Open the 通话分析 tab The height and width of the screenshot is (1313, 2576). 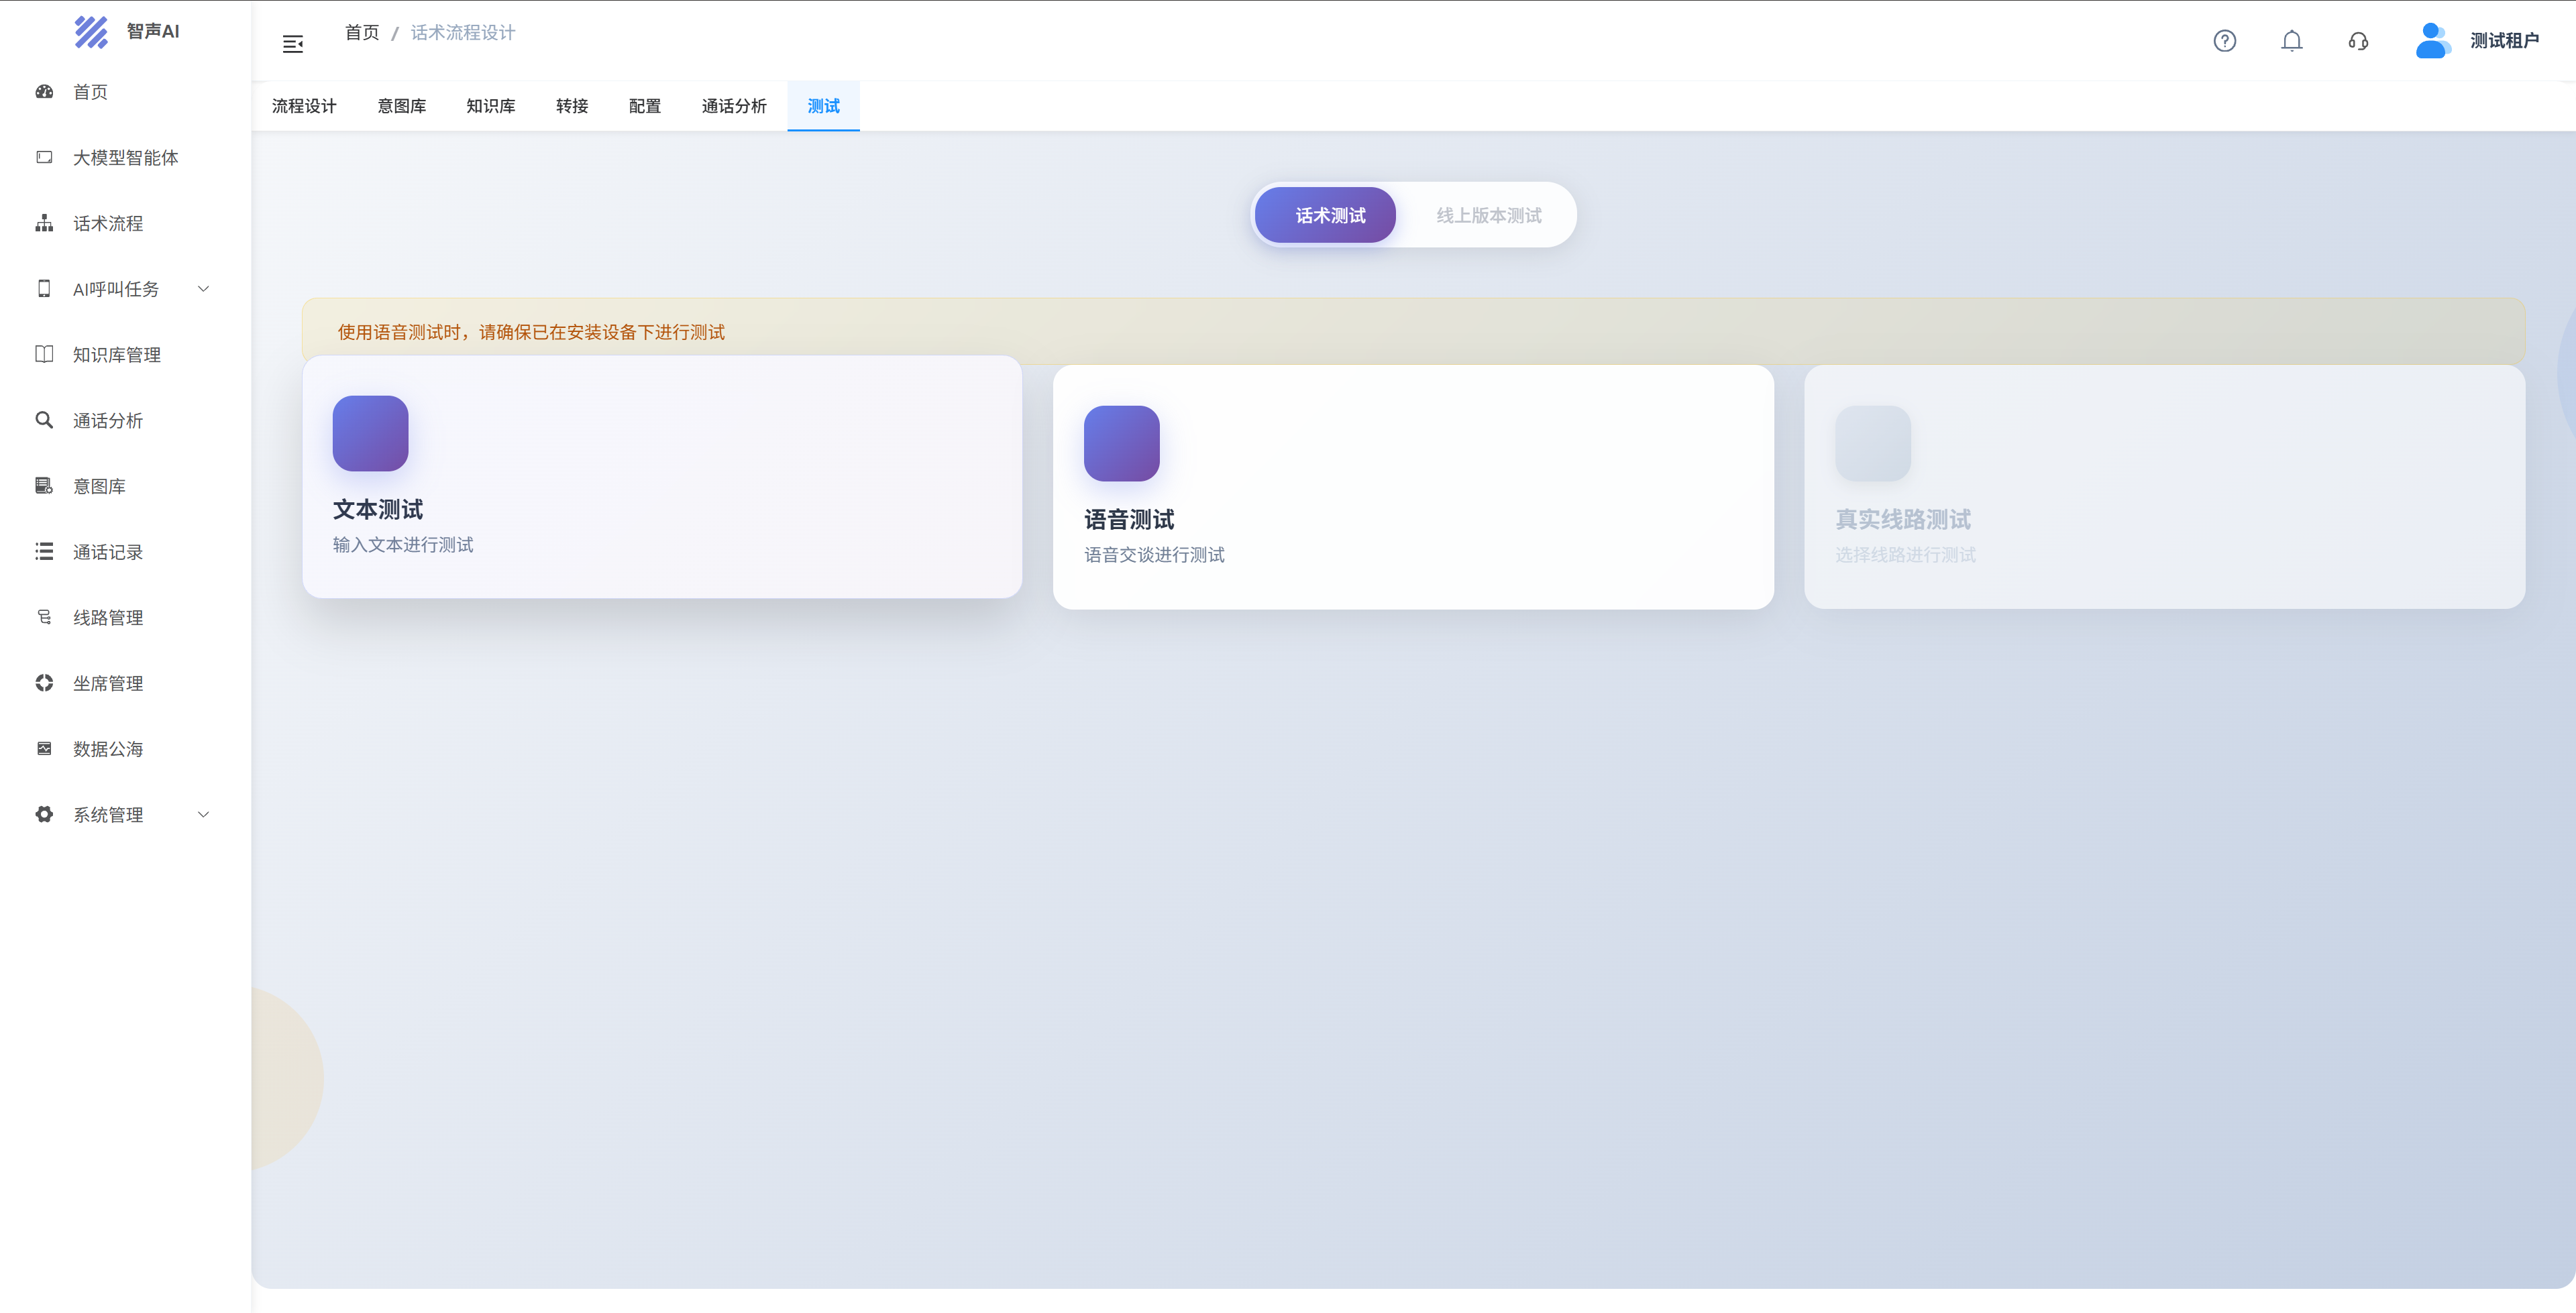tap(733, 106)
